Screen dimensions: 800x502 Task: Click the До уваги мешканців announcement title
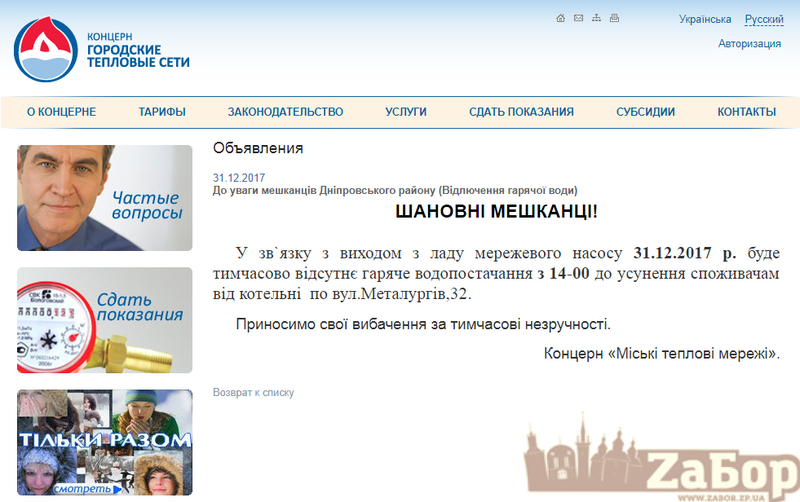pos(395,190)
